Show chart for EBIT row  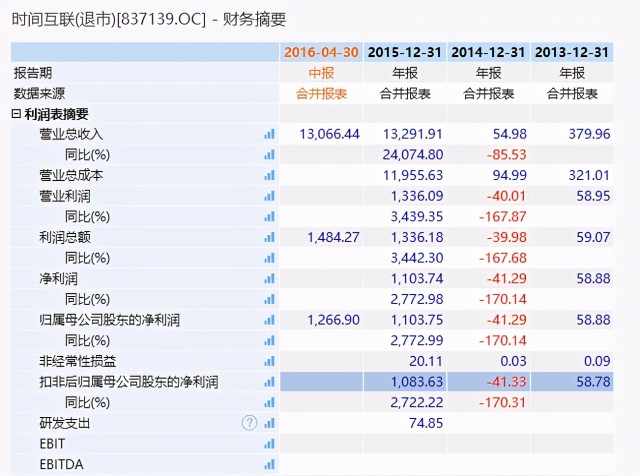pos(269,444)
